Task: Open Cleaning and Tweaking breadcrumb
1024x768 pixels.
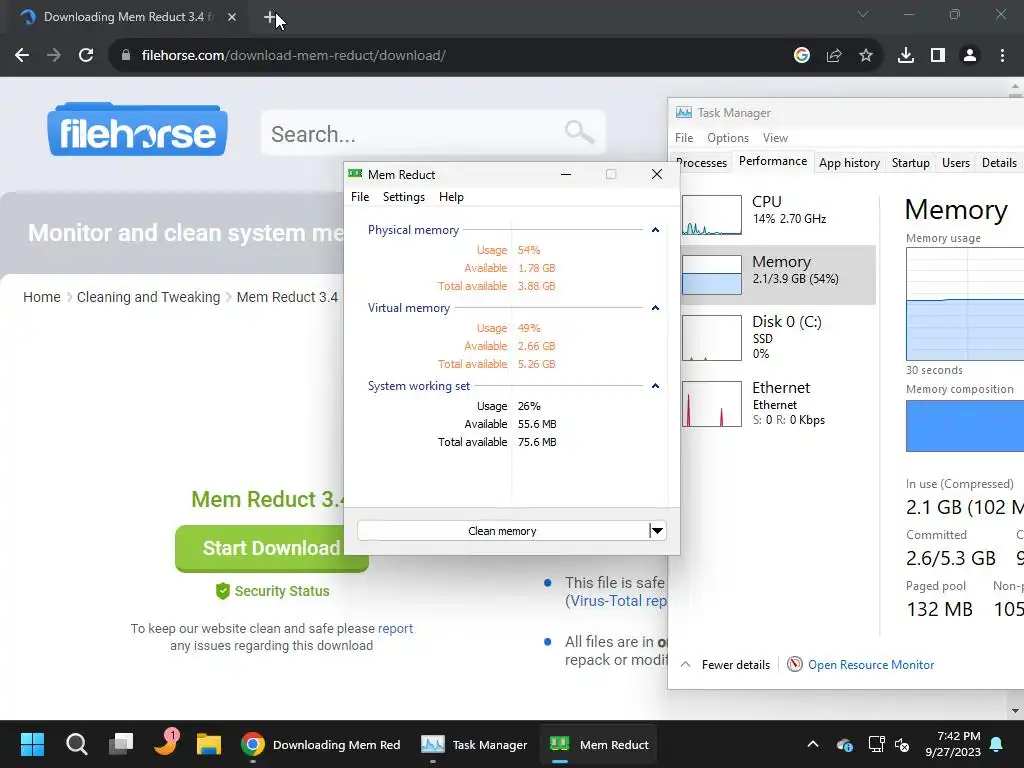Action: [x=148, y=297]
